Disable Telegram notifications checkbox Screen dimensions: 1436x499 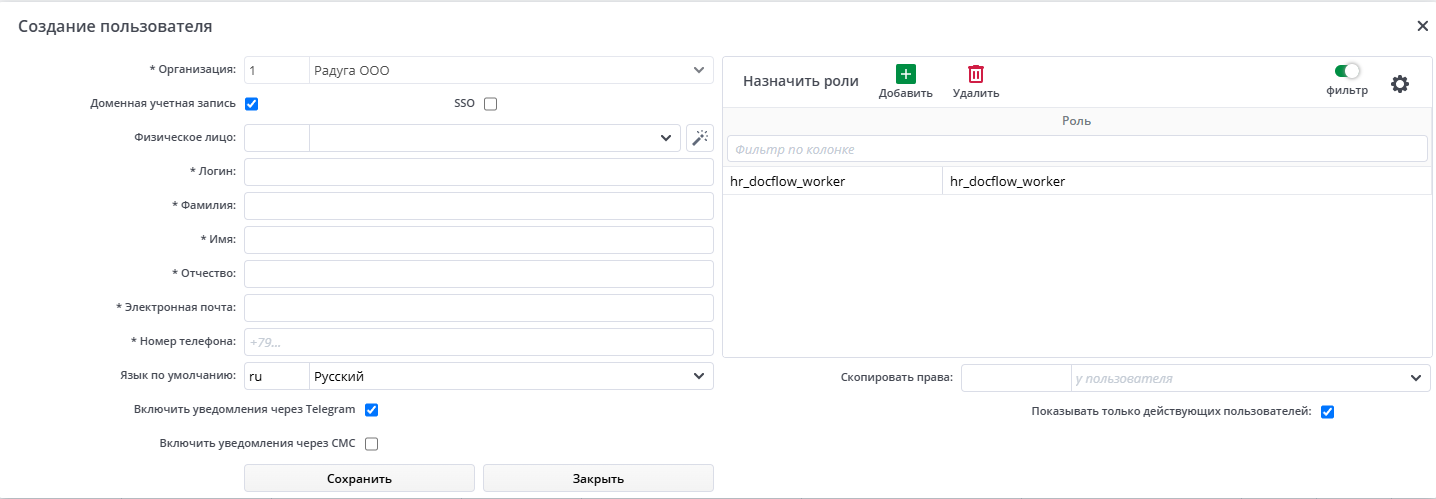click(371, 409)
